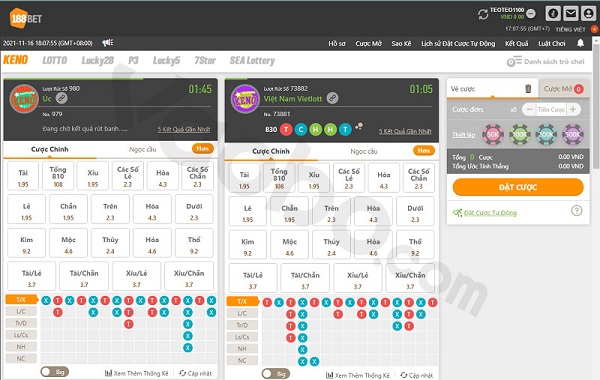Open 5 Kết Quả Gần Nhất in Úc panel
Viewport: 600px width, 380px height.
[x=184, y=129]
